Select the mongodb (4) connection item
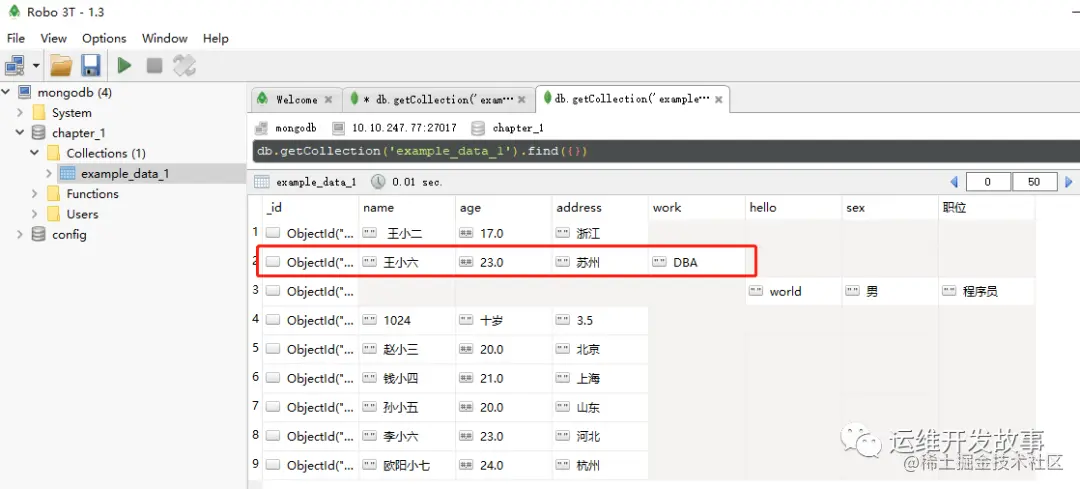This screenshot has width=1080, height=489. (x=74, y=92)
